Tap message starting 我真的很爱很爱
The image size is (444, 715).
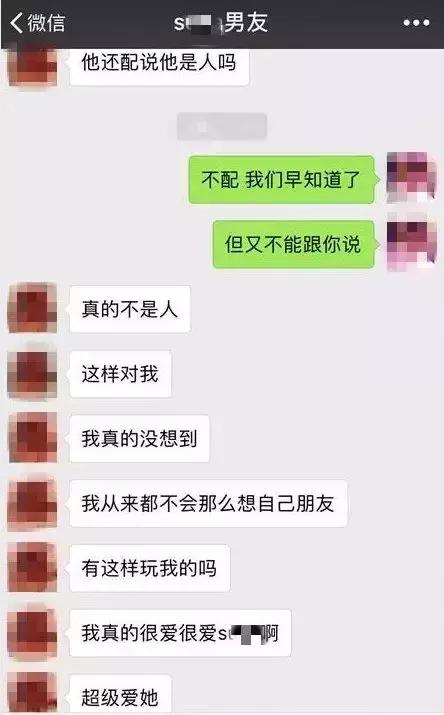(179, 633)
